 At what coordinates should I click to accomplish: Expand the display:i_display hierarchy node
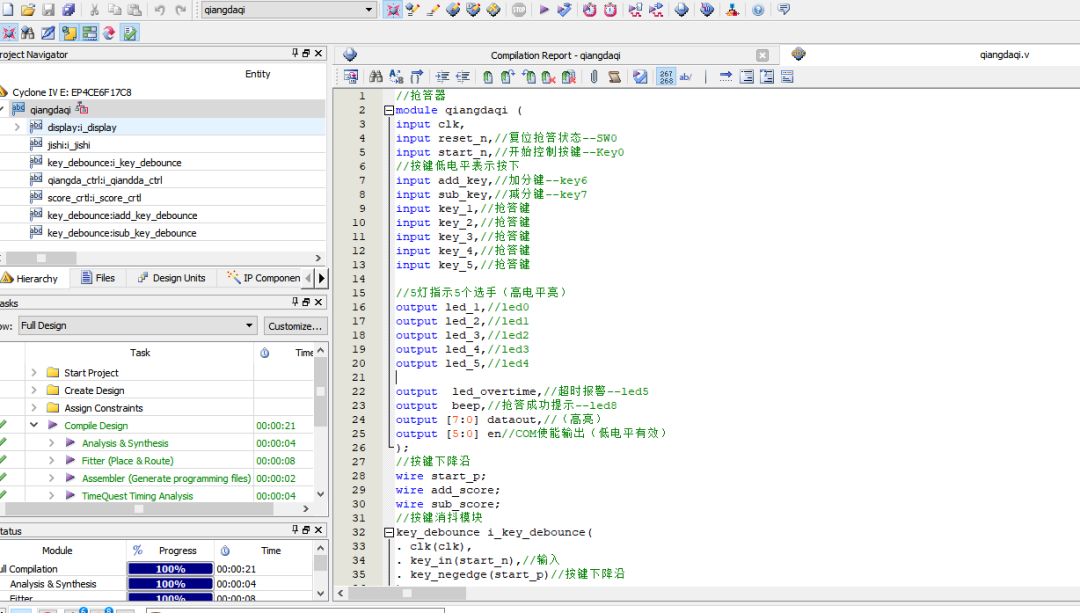[17, 127]
